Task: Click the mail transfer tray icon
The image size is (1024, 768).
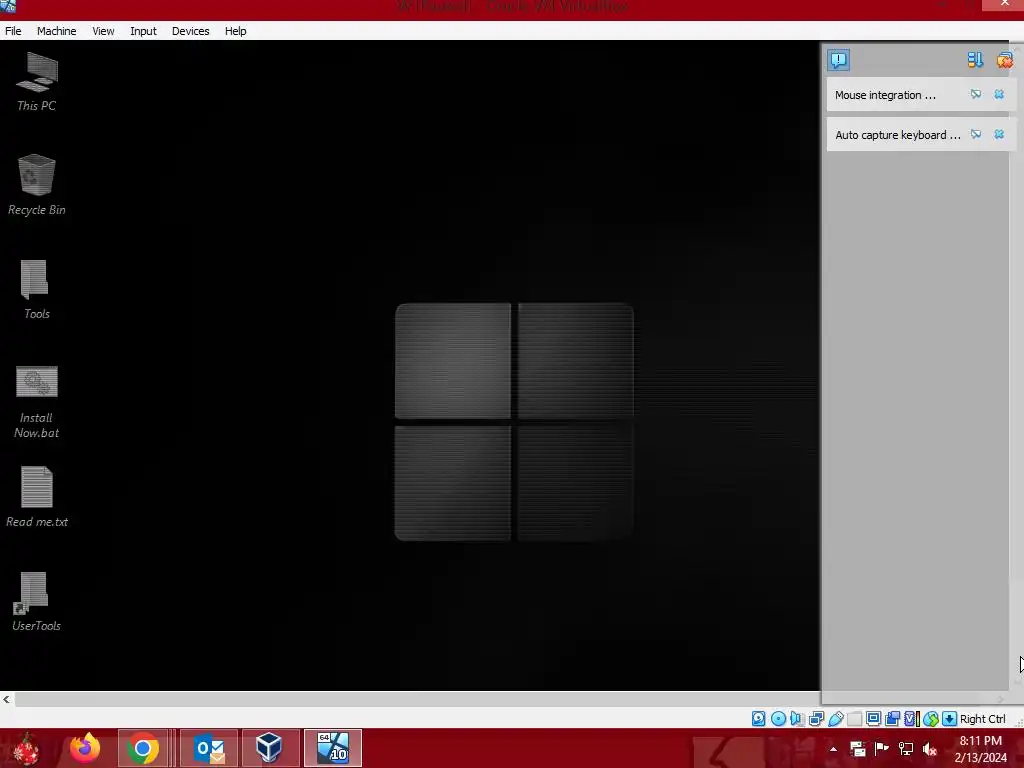Action: (857, 749)
